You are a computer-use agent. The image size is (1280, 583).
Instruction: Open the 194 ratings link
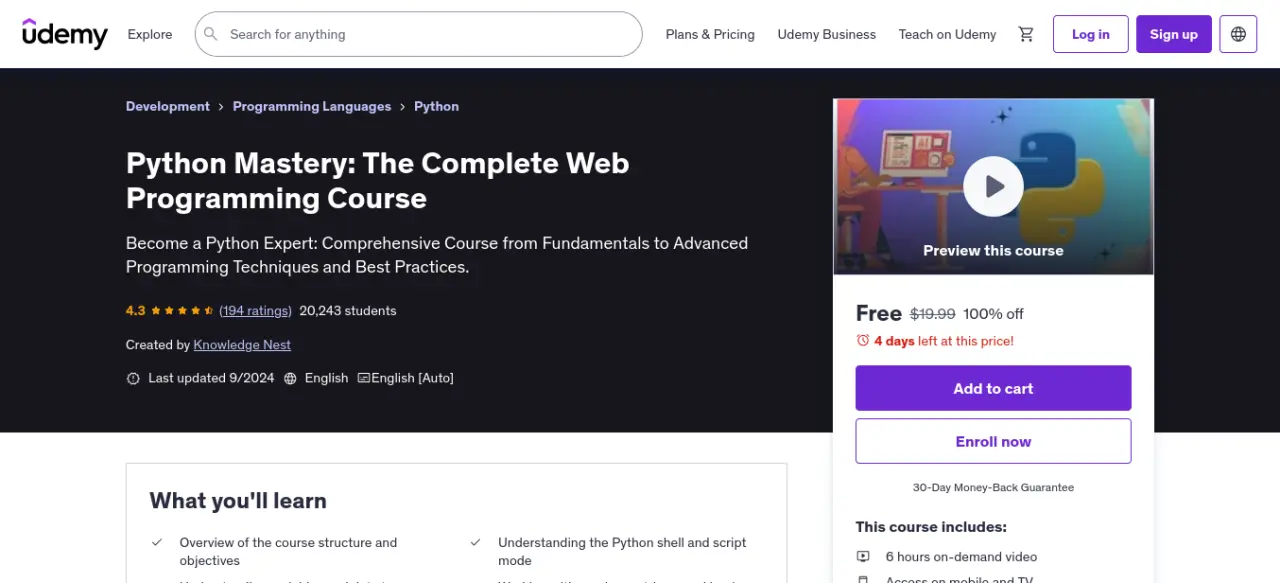pos(256,311)
